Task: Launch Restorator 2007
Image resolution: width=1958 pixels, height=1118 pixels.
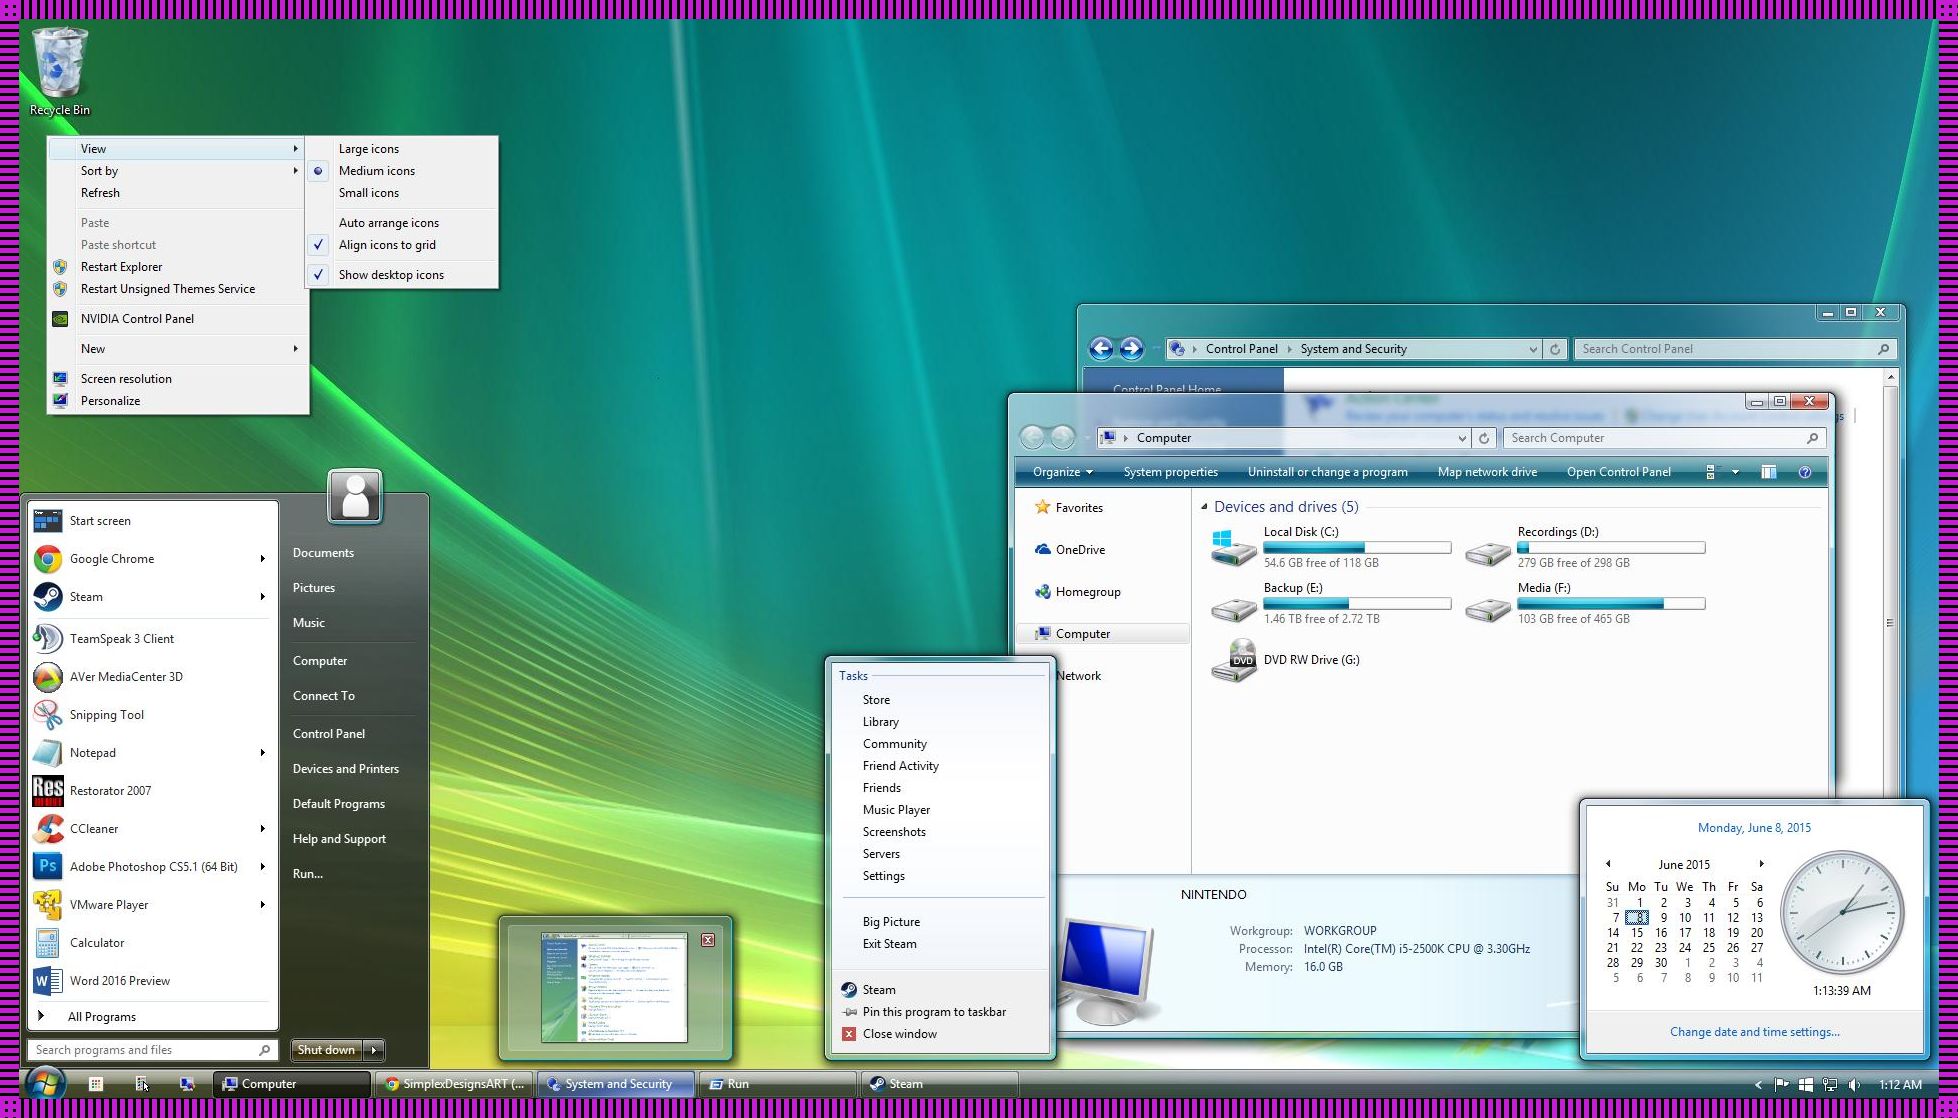Action: [152, 791]
